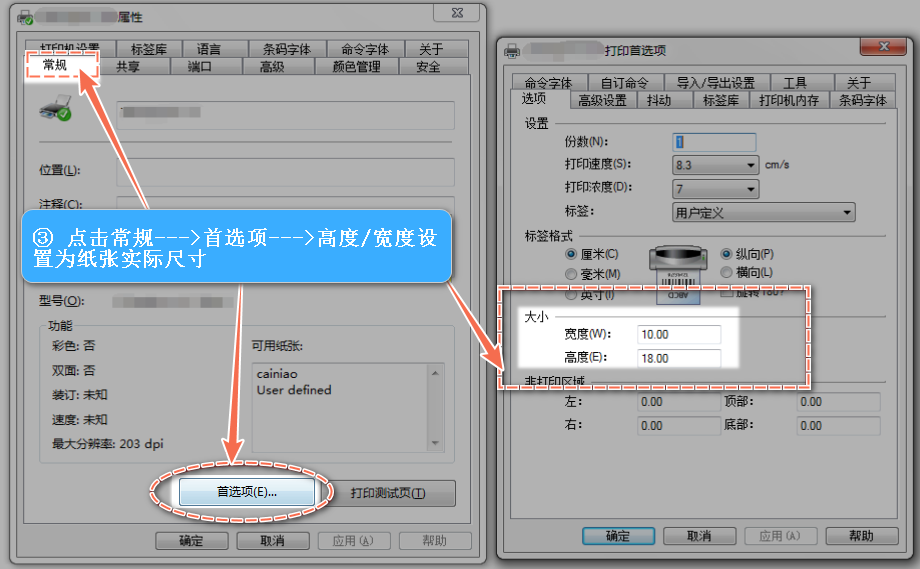Open the 工具 tab

[x=795, y=83]
